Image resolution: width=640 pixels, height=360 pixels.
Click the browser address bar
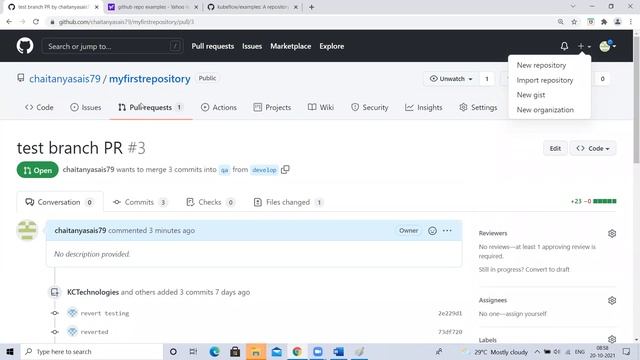pos(302,22)
